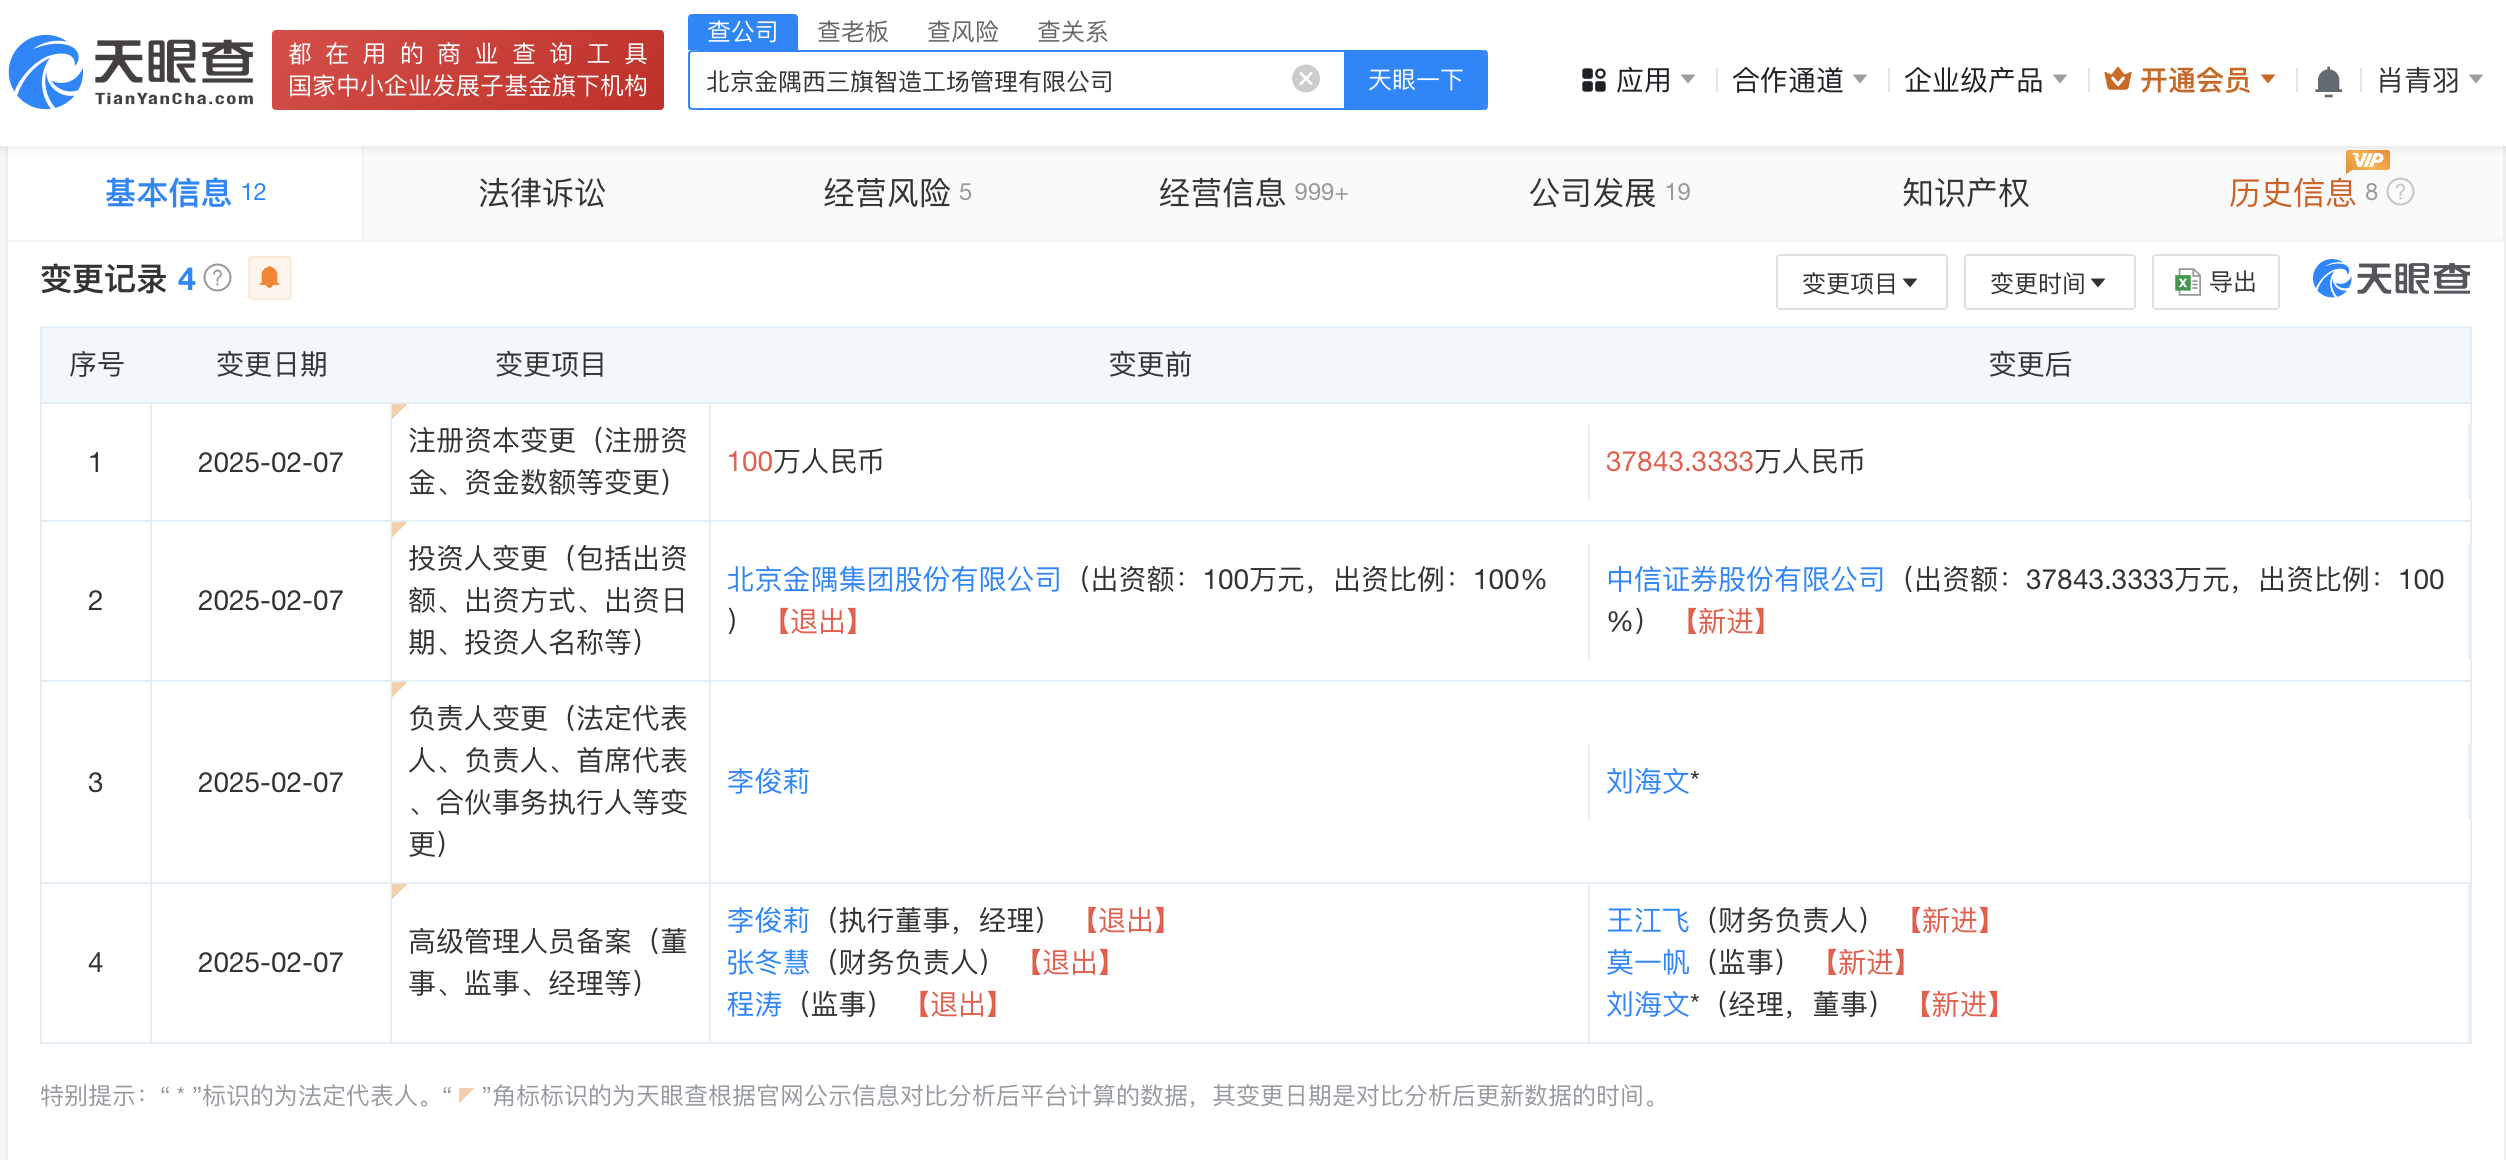This screenshot has width=2506, height=1160.
Task: Clear the search box with the X icon
Action: pos(1305,79)
